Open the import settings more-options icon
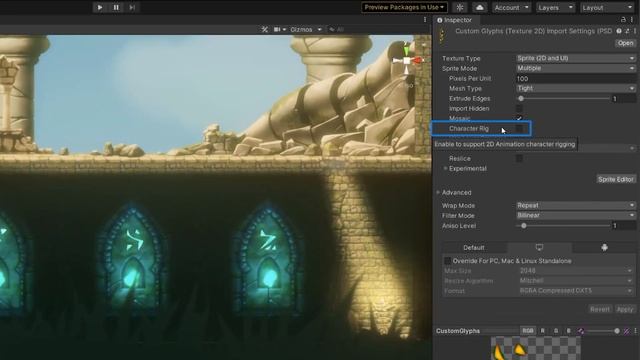This screenshot has height=360, width=640. (635, 31)
